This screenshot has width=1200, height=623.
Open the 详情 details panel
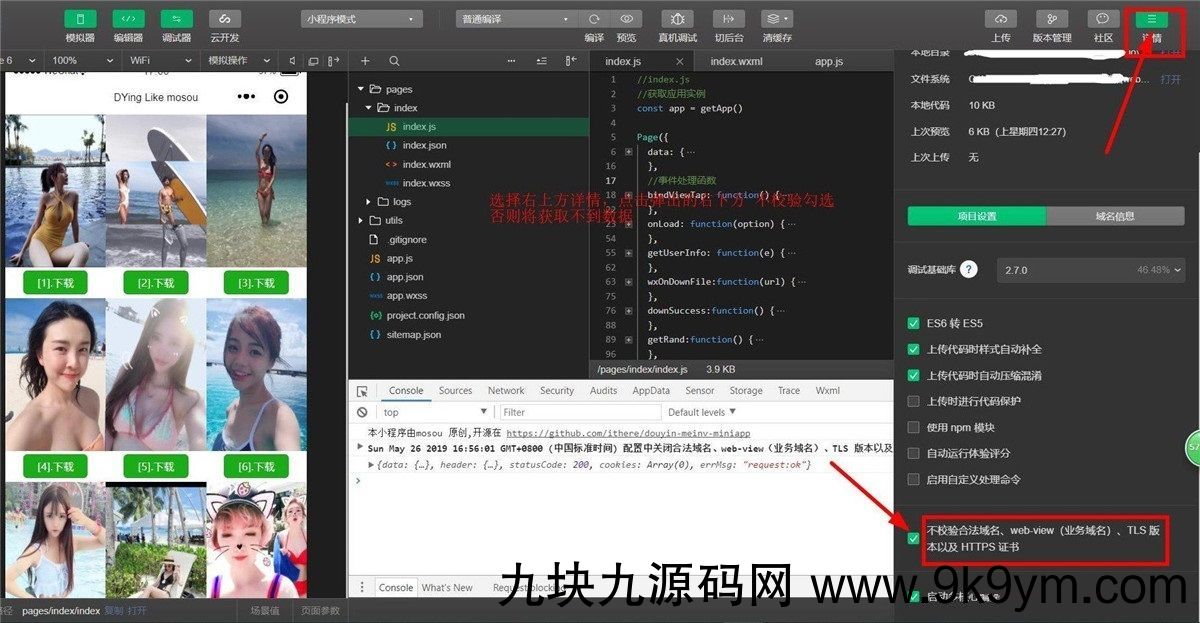pos(1151,19)
